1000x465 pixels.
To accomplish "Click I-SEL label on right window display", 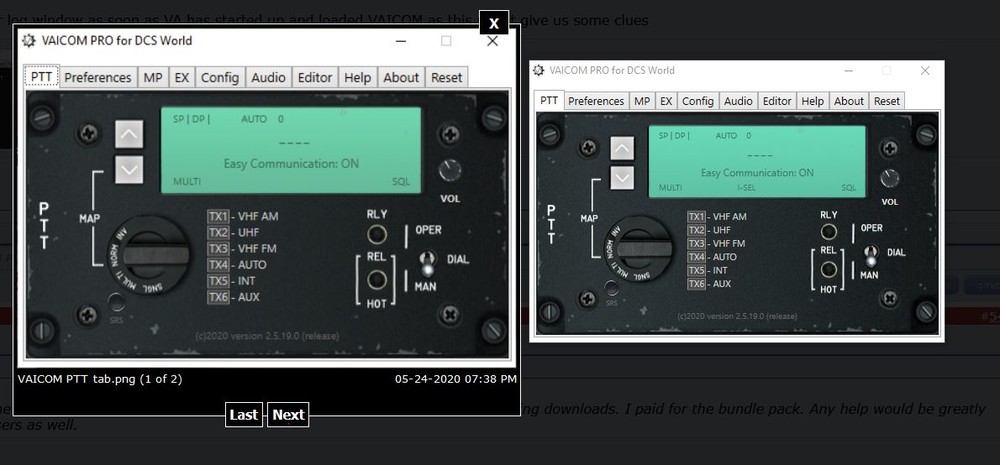I will [x=747, y=188].
